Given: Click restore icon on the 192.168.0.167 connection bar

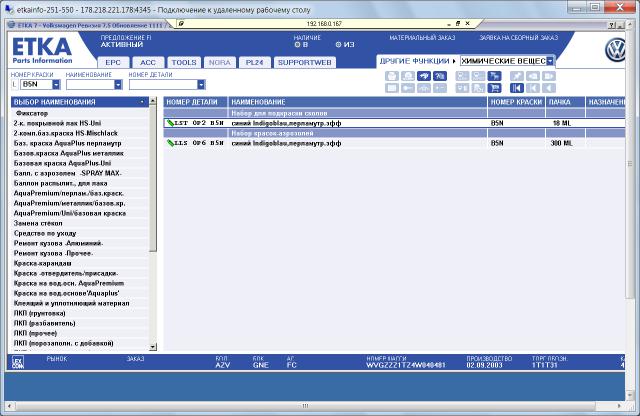Looking at the screenshot, I should coord(458,24).
